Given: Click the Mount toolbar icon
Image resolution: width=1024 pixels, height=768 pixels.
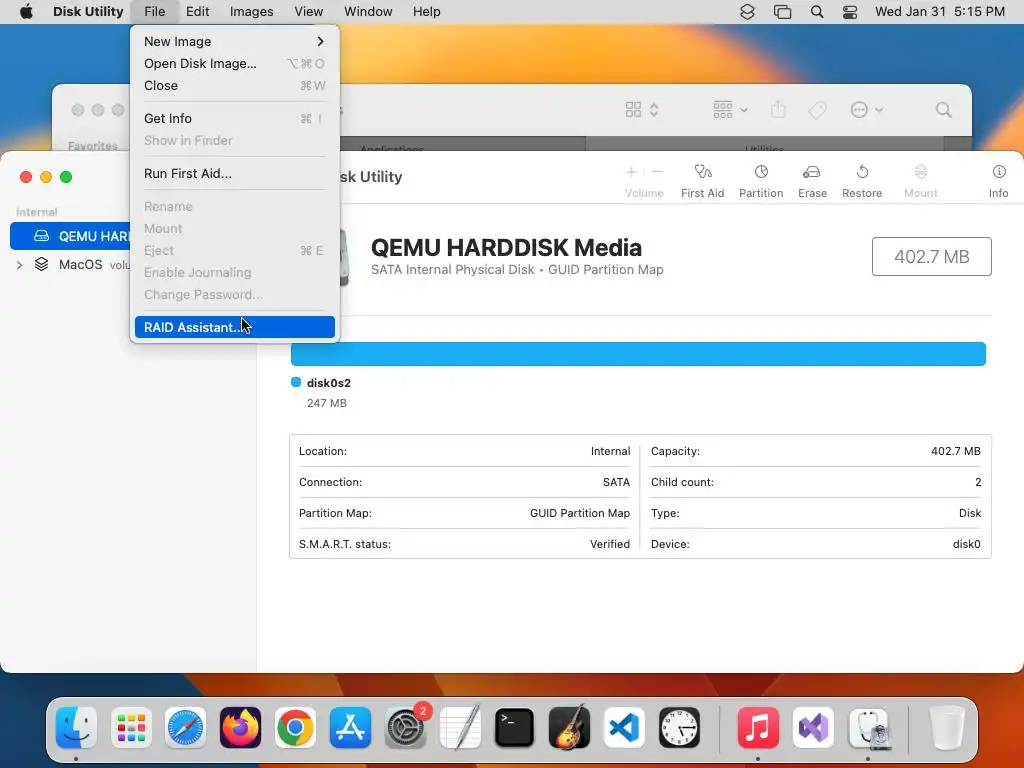Looking at the screenshot, I should pyautogui.click(x=921, y=172).
